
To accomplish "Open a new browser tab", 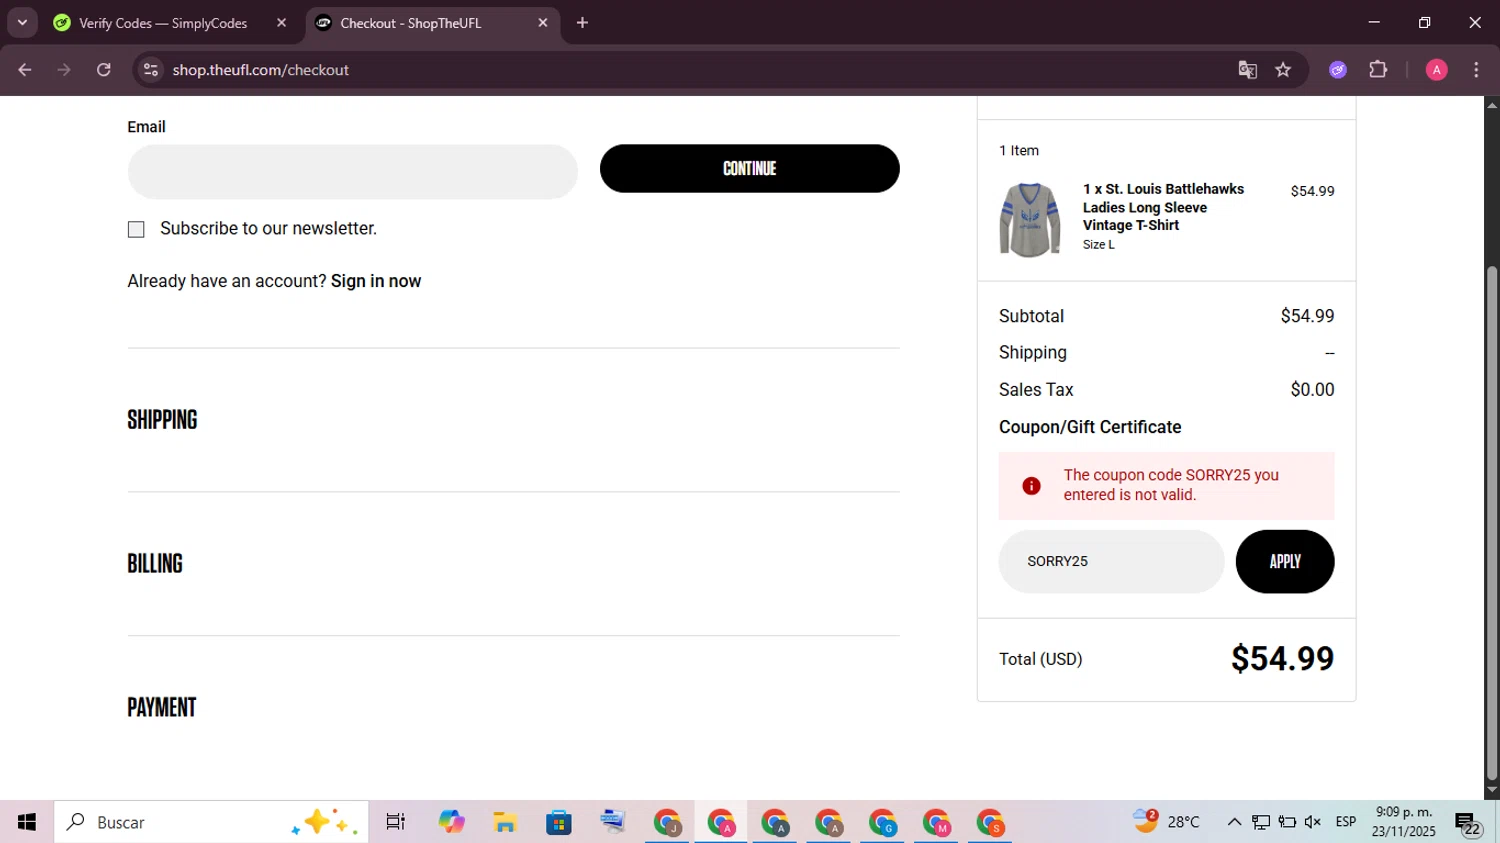I will click(583, 23).
